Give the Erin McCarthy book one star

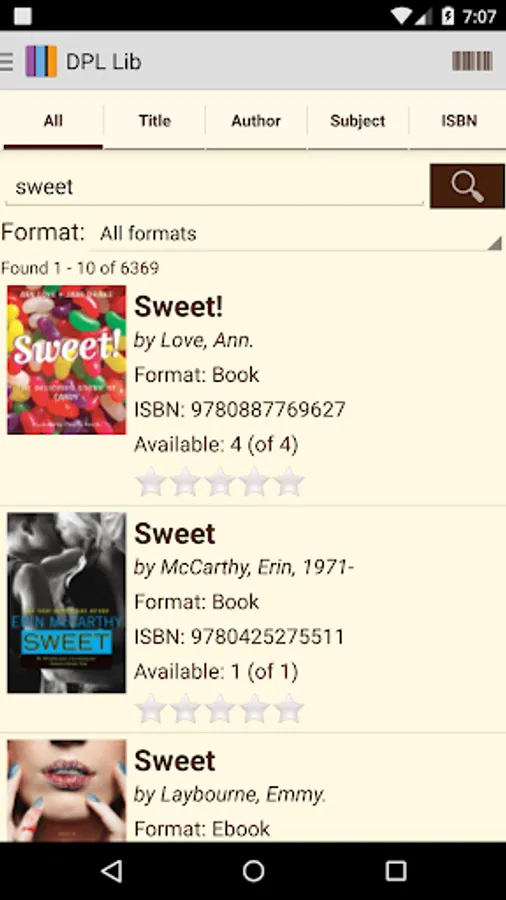(151, 708)
